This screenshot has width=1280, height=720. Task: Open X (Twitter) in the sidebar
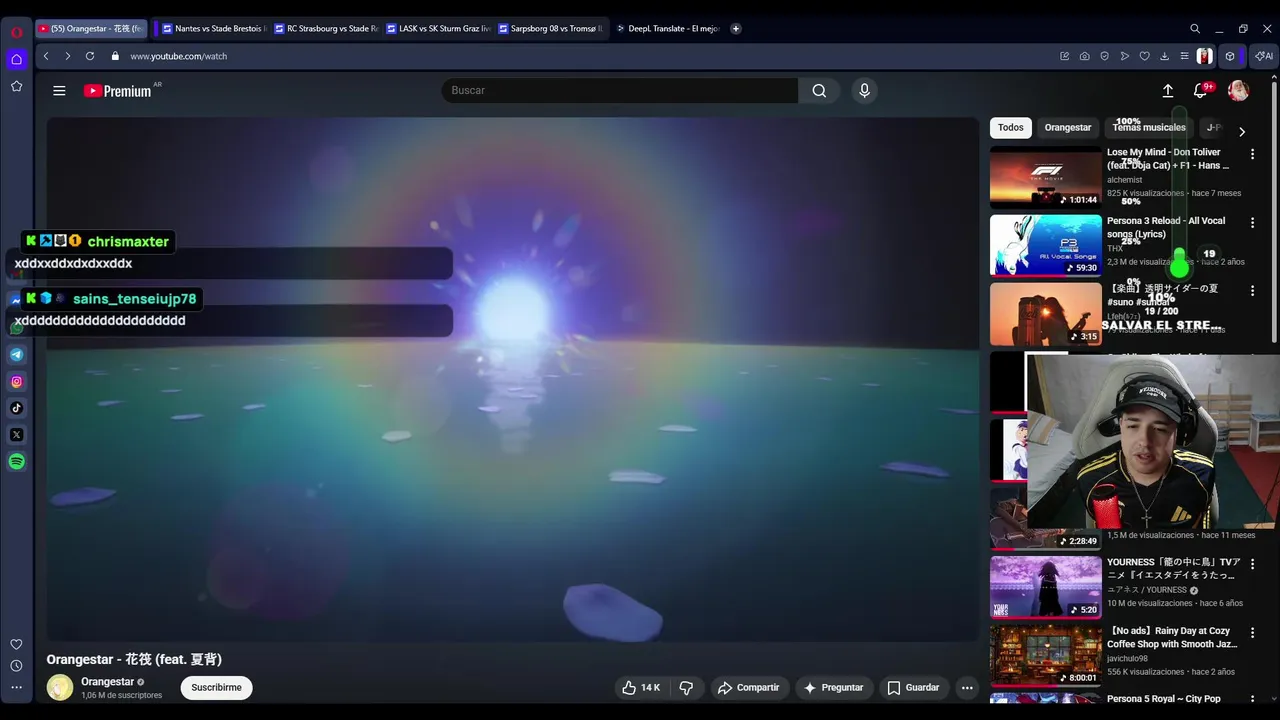click(x=17, y=435)
